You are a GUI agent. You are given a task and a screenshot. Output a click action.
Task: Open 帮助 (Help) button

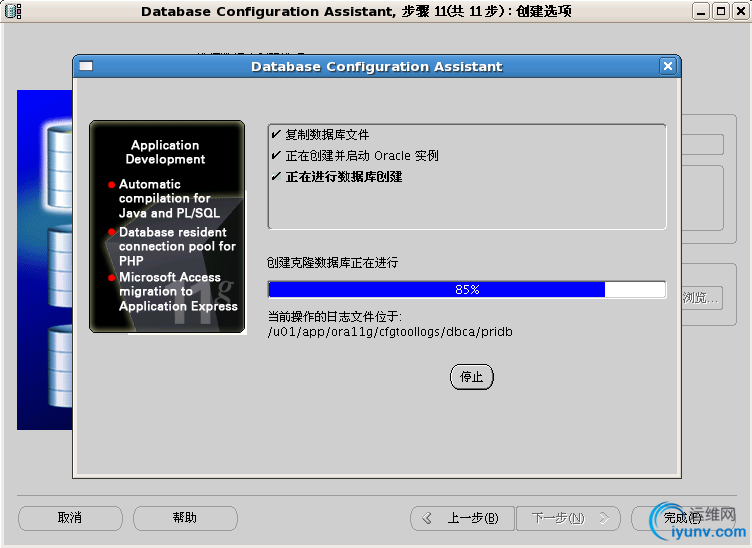[x=185, y=518]
